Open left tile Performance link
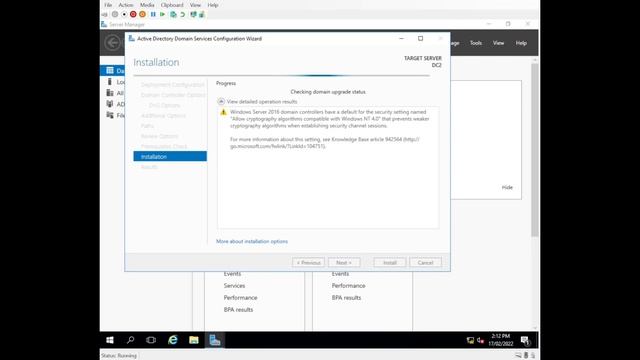 point(240,298)
